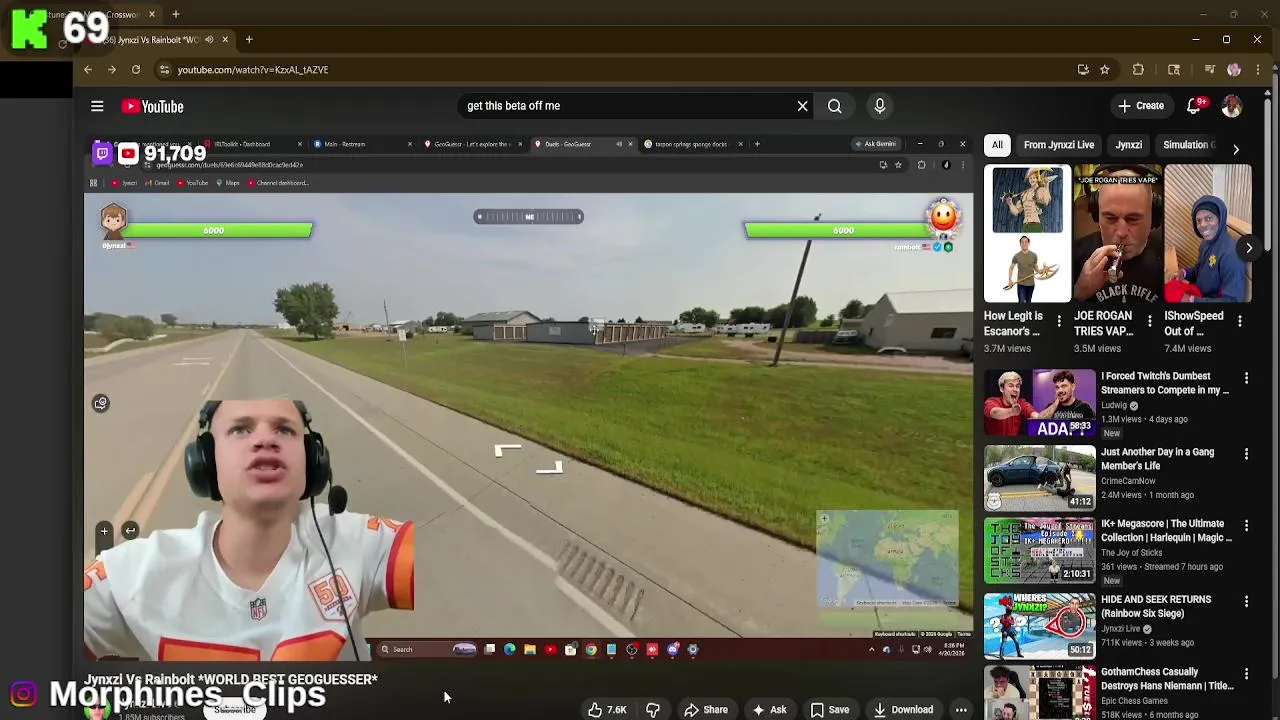Click into the YouTube search field
The image size is (1280, 720).
coord(625,106)
